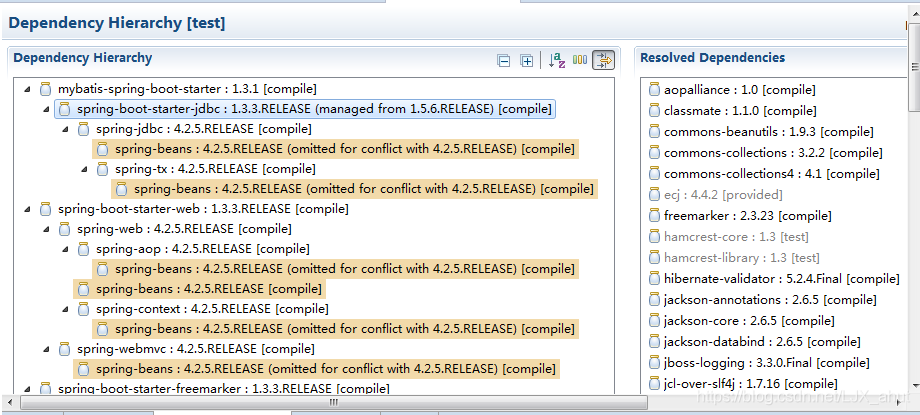Collapse the mybatis-spring-boot-starter node
The width and height of the screenshot is (920, 415).
coord(27,89)
